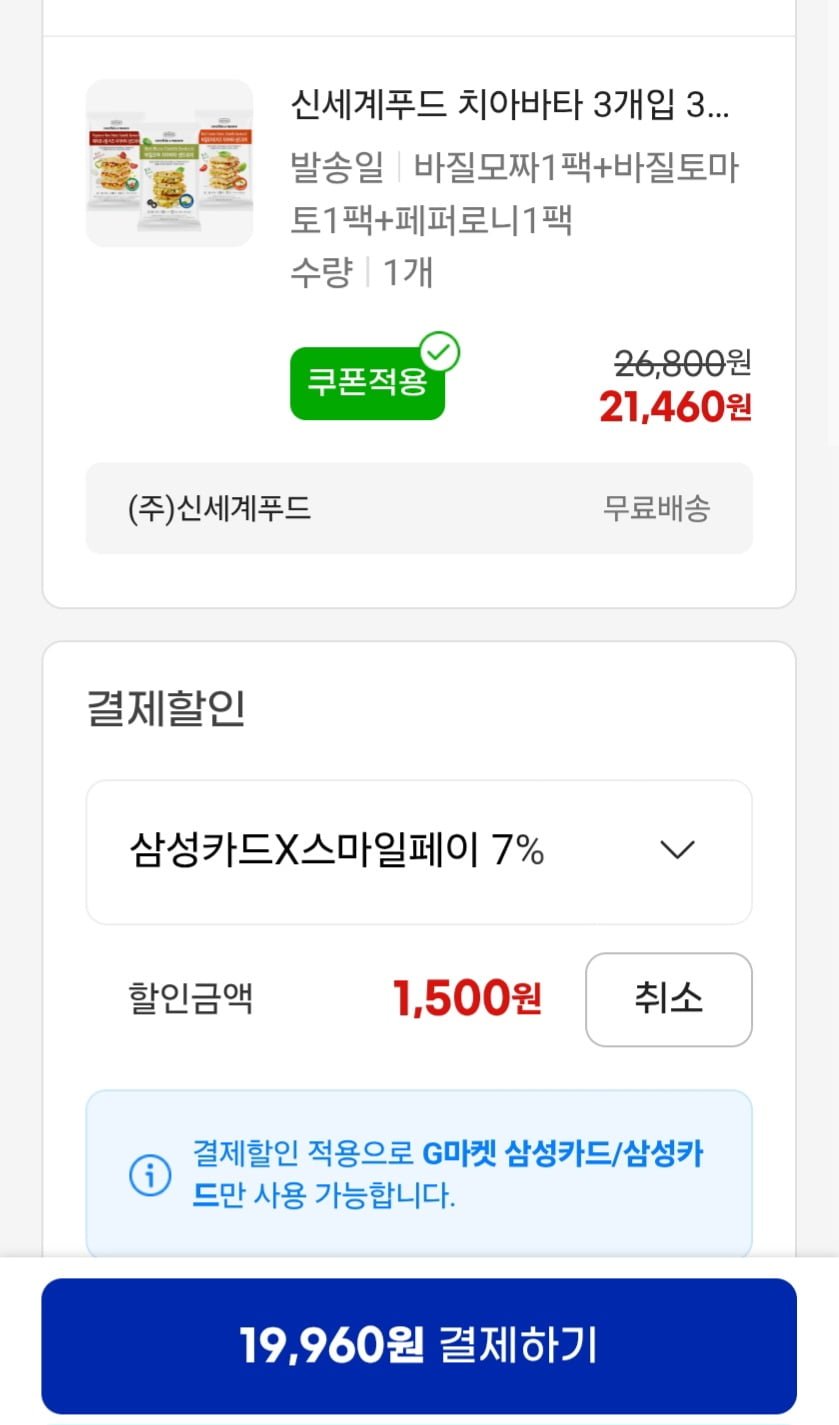Tap the green checkmark on the coupon badge
The width and height of the screenshot is (839, 1425).
point(439,352)
